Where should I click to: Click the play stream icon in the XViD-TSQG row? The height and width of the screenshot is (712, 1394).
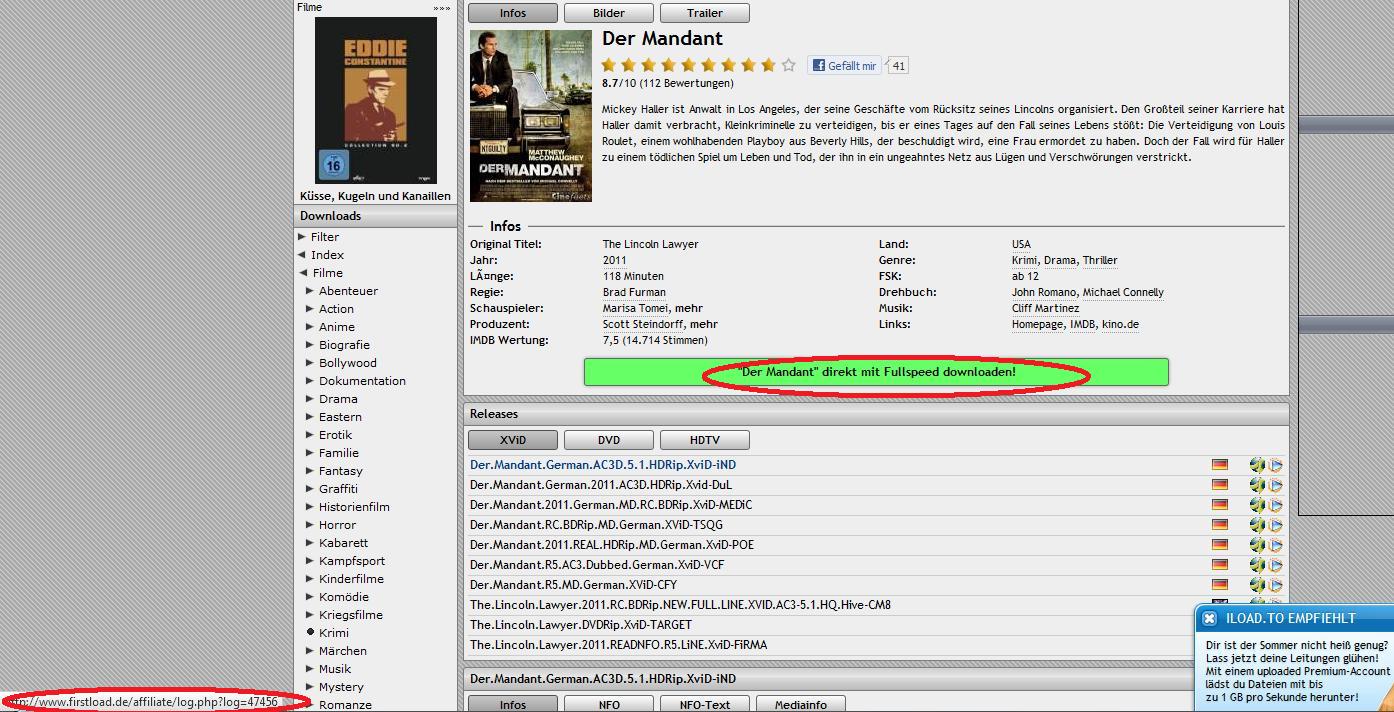(x=1276, y=525)
